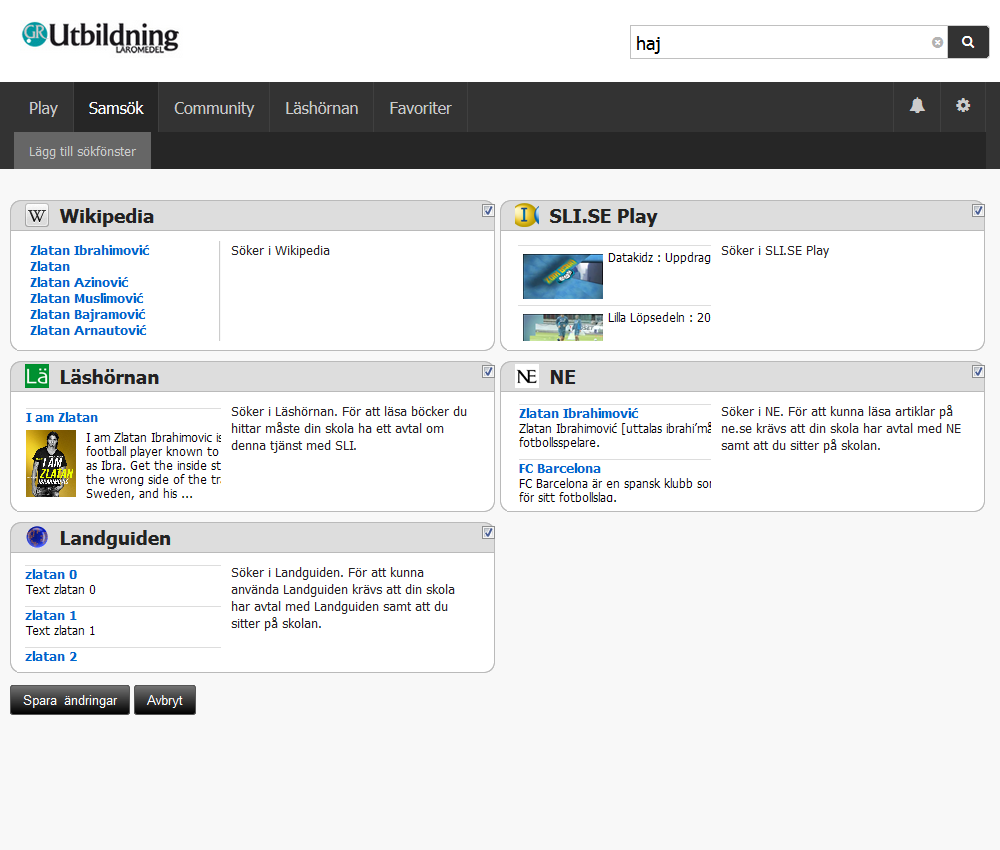
Task: Open Zlatan Arnautović link
Action: 88,330
